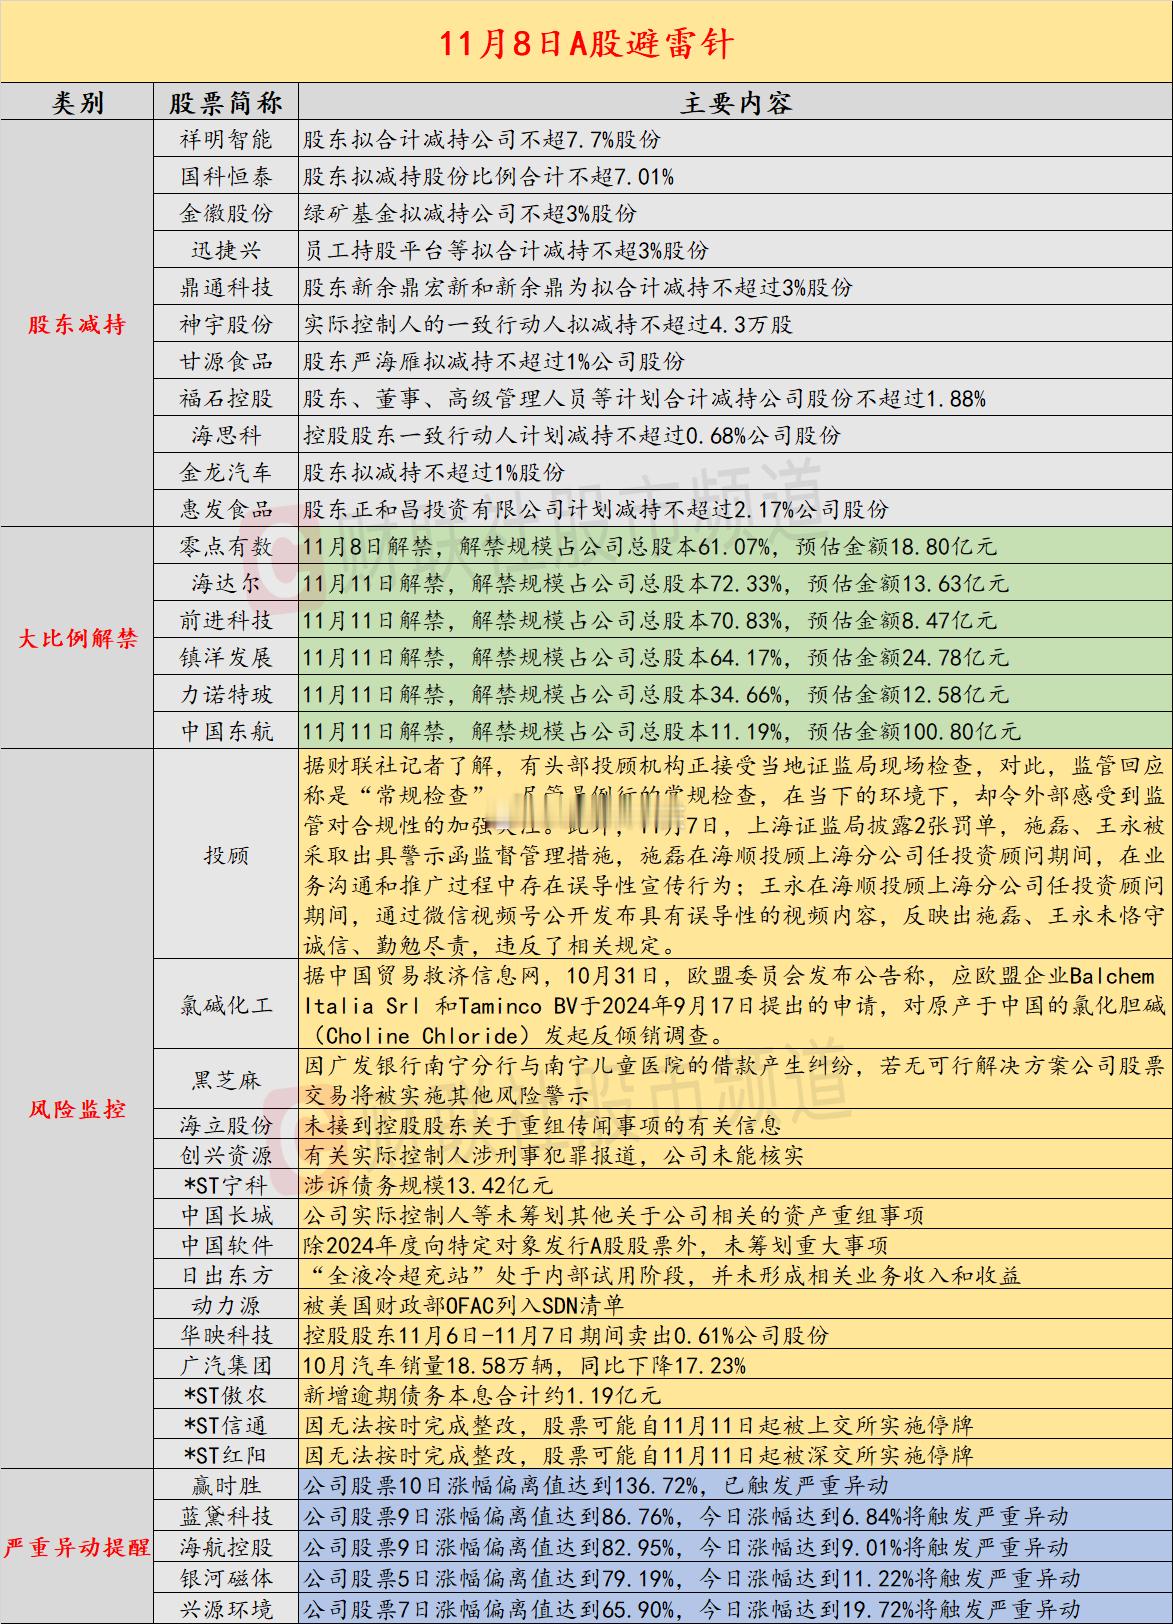Viewport: 1173px width, 1624px height.
Task: Click 兴源环境 detail mentioning 65.90% deviation
Action: (692, 1609)
